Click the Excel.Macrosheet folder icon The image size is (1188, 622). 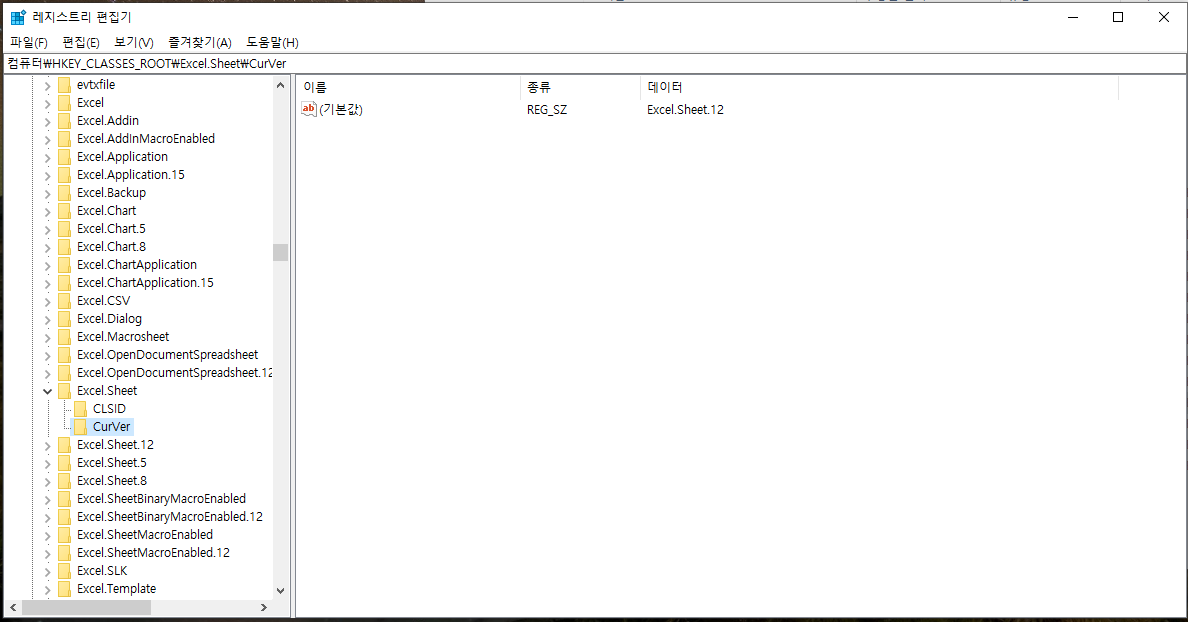point(64,337)
